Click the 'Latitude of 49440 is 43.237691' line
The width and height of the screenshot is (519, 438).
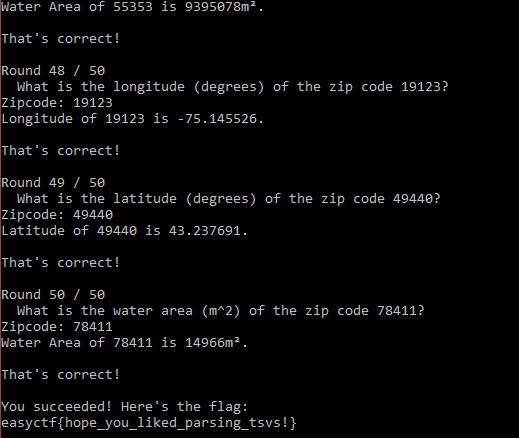pyautogui.click(x=125, y=231)
